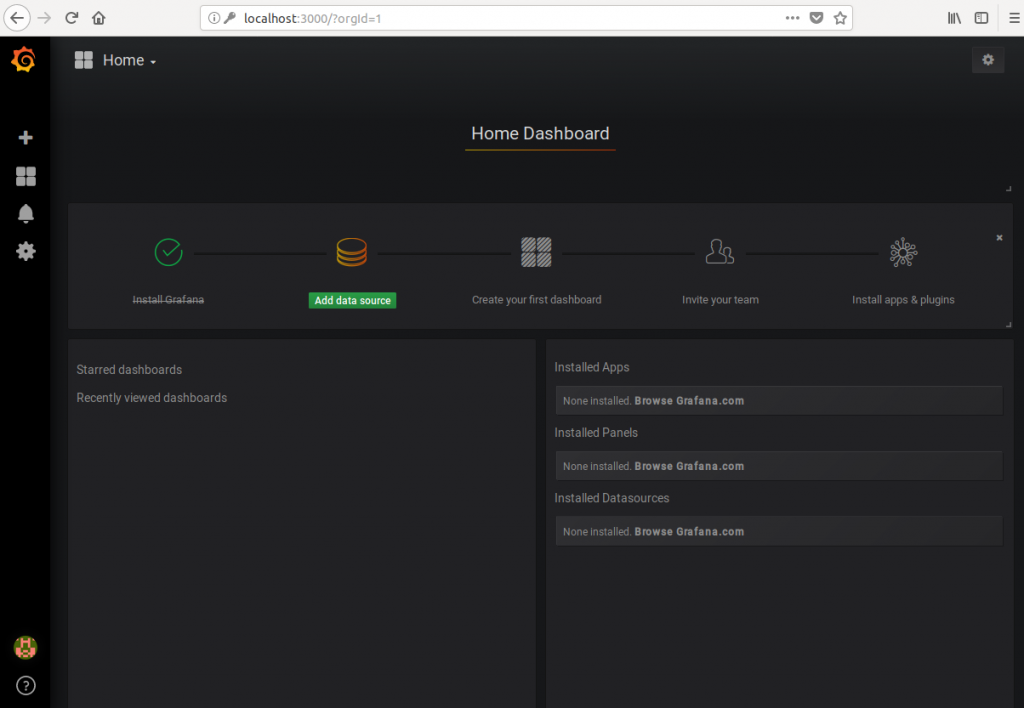Click the apps and plugins icon
The height and width of the screenshot is (708, 1024).
pos(903,252)
